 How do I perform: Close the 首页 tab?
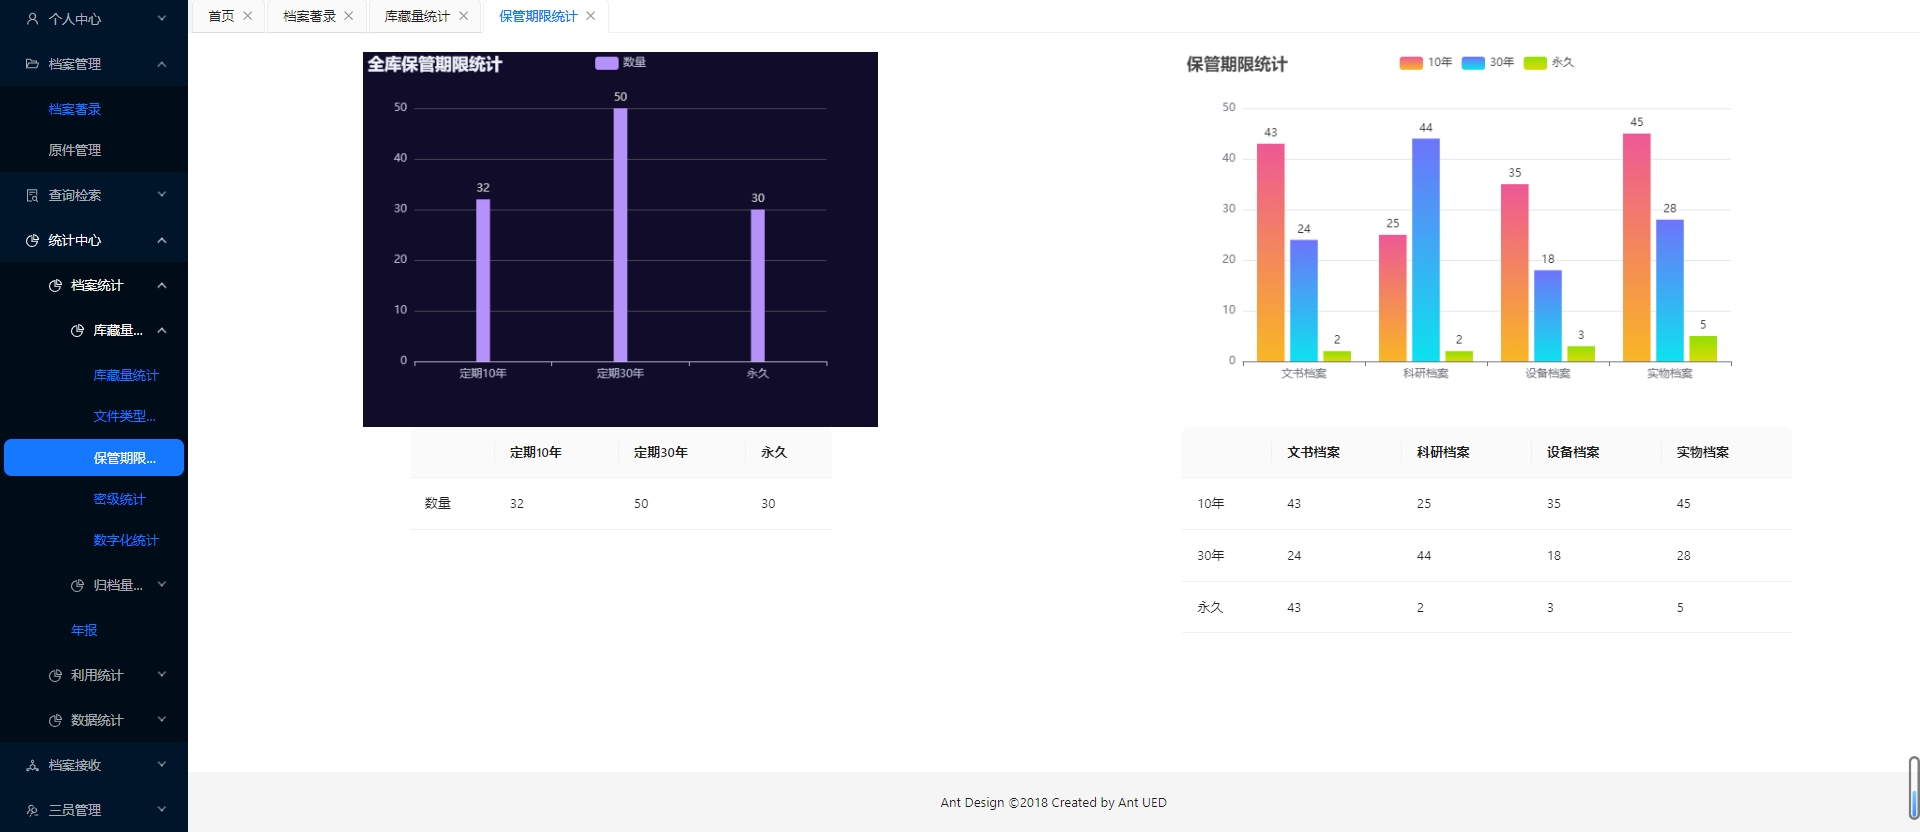click(248, 16)
